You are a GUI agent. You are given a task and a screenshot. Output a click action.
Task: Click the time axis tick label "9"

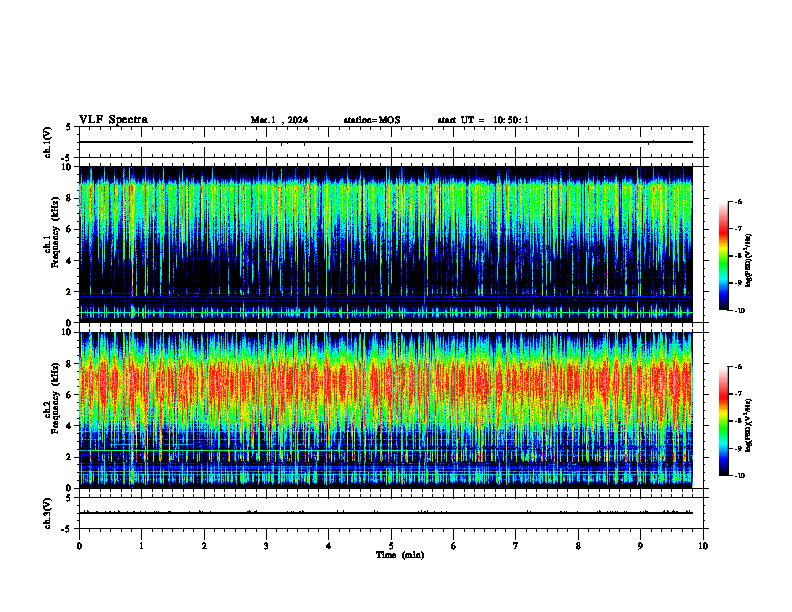click(640, 546)
